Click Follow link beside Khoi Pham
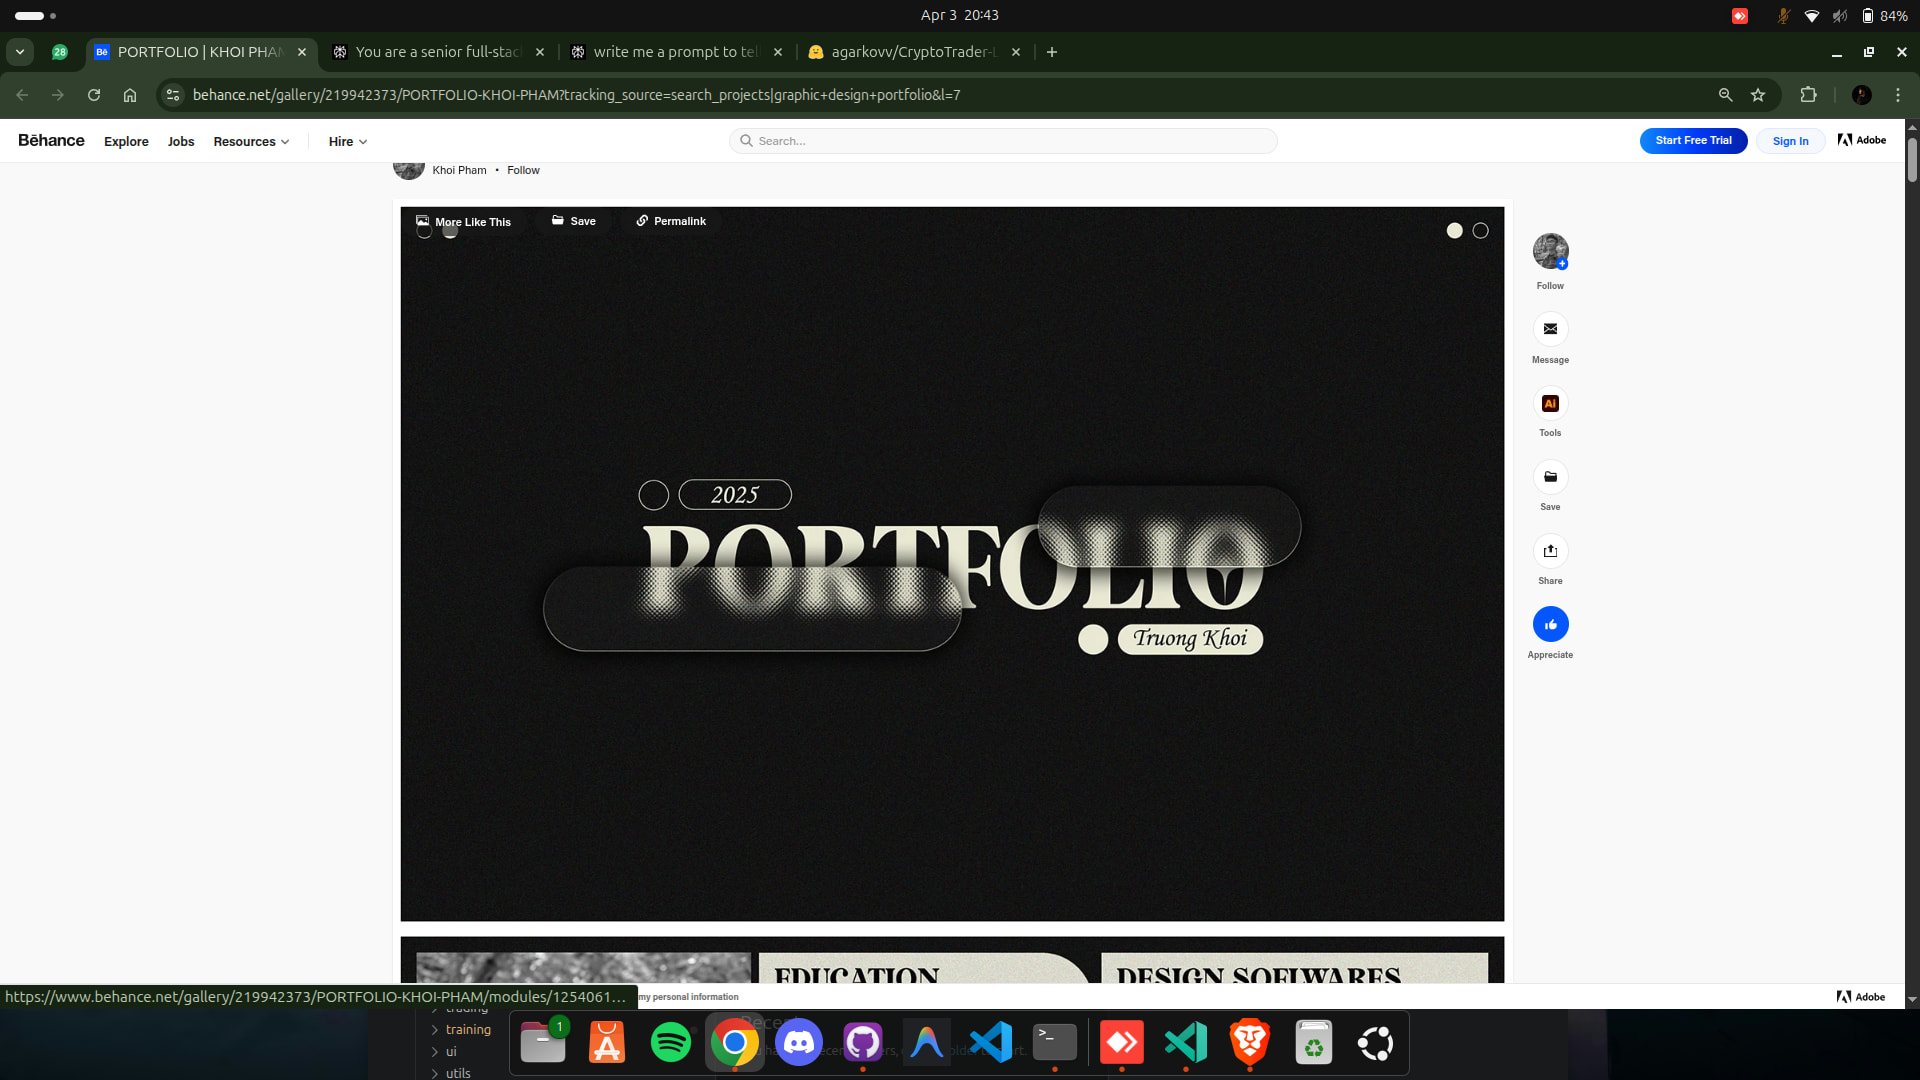Image resolution: width=1920 pixels, height=1080 pixels. click(x=523, y=170)
